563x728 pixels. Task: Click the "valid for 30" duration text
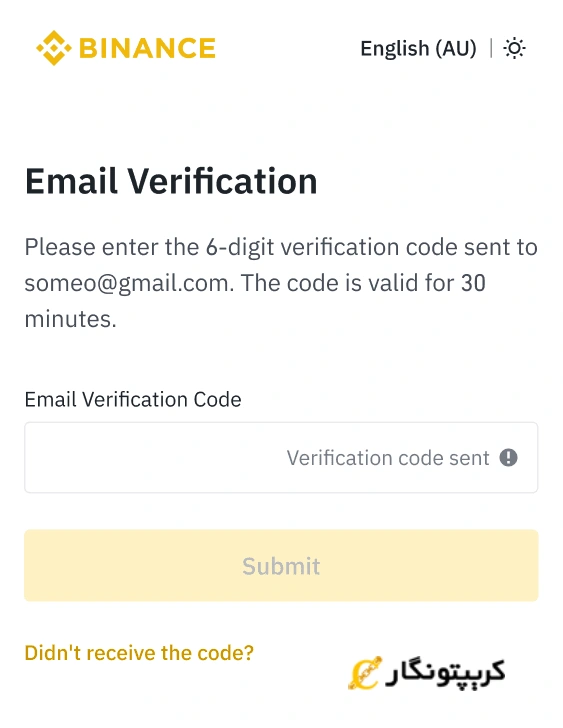tap(430, 283)
